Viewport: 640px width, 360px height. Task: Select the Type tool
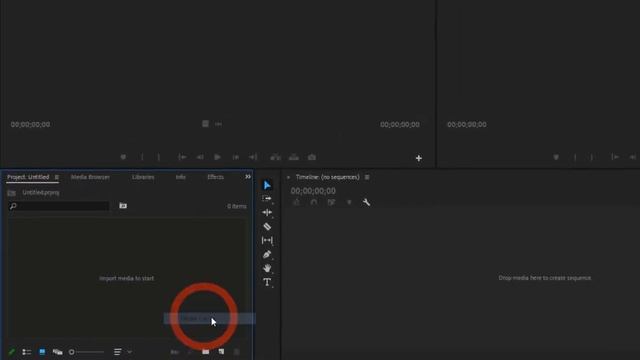coord(267,282)
